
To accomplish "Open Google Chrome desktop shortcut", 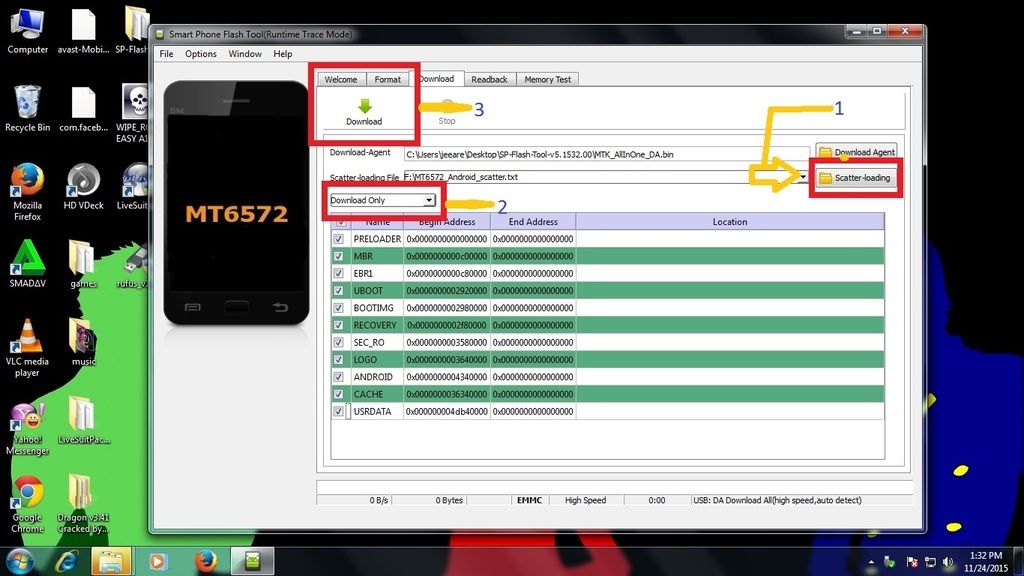I will [28, 494].
